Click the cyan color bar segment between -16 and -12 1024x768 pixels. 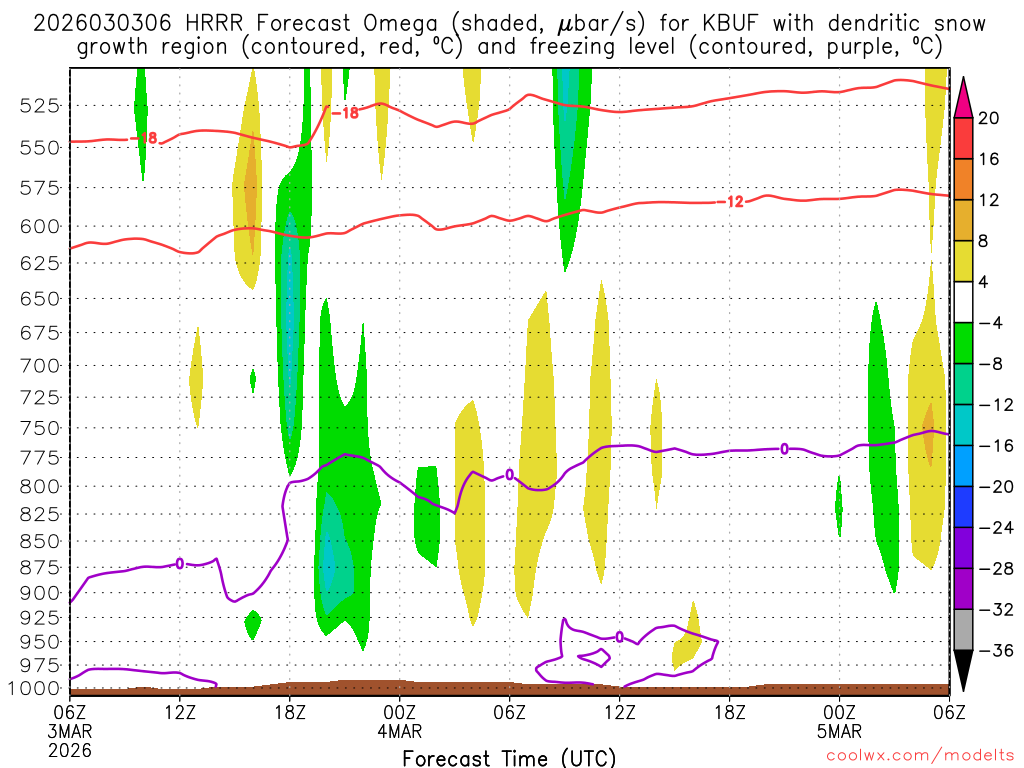[x=963, y=425]
